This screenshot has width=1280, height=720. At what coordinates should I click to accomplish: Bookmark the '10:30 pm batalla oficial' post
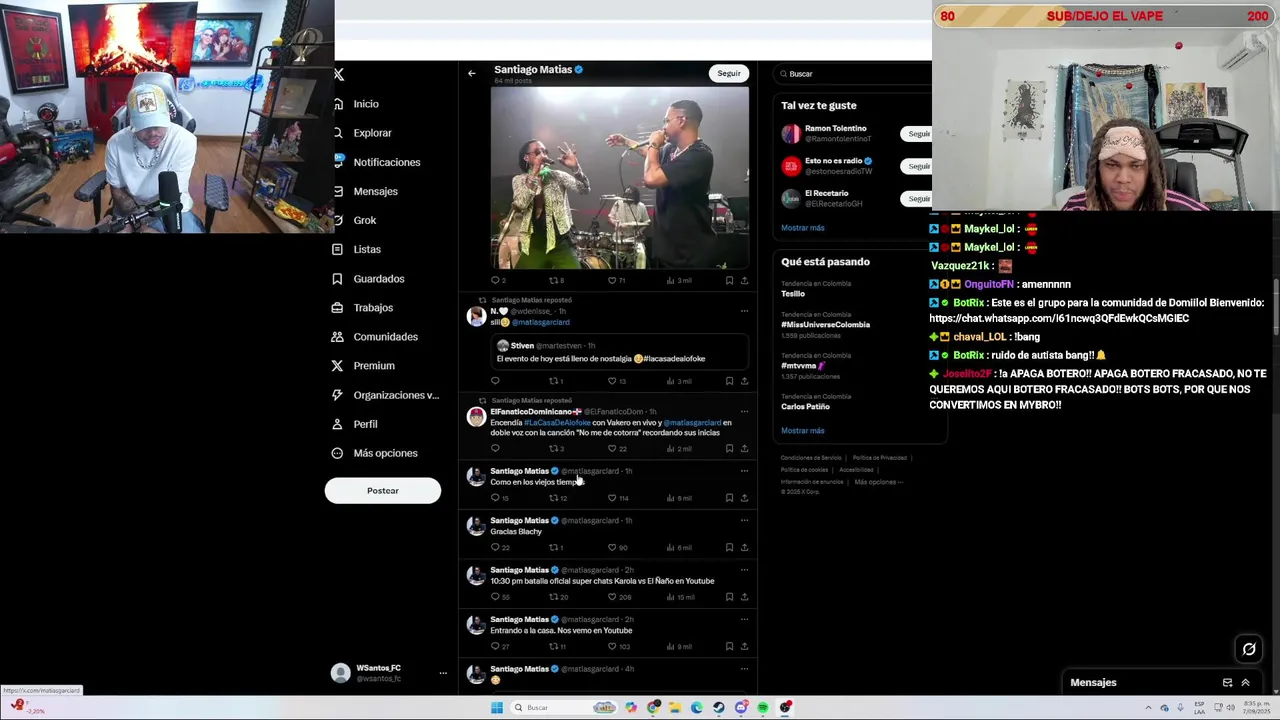click(729, 597)
